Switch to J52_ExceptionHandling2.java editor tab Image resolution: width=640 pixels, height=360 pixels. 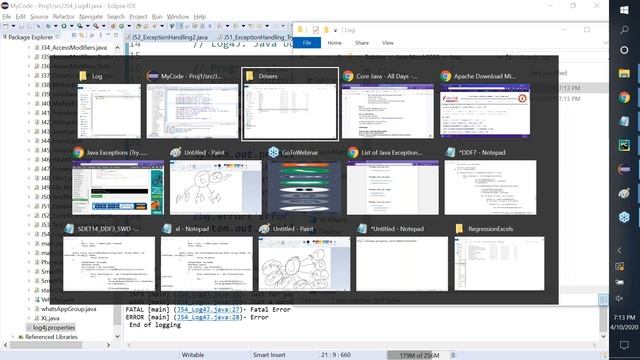coord(169,37)
